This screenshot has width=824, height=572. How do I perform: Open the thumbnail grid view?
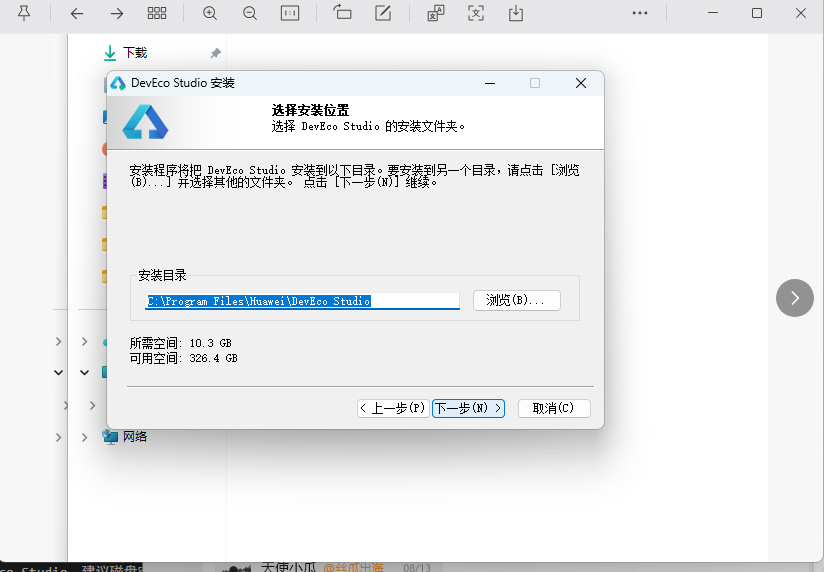tap(157, 13)
